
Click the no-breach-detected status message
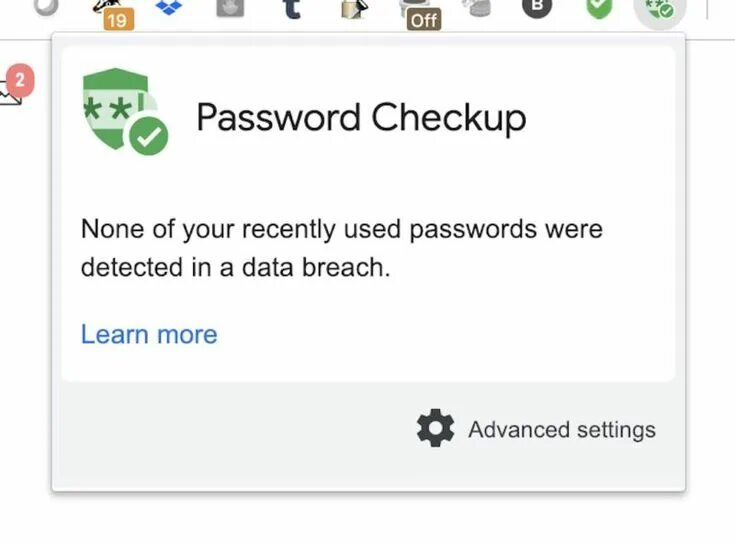click(342, 248)
